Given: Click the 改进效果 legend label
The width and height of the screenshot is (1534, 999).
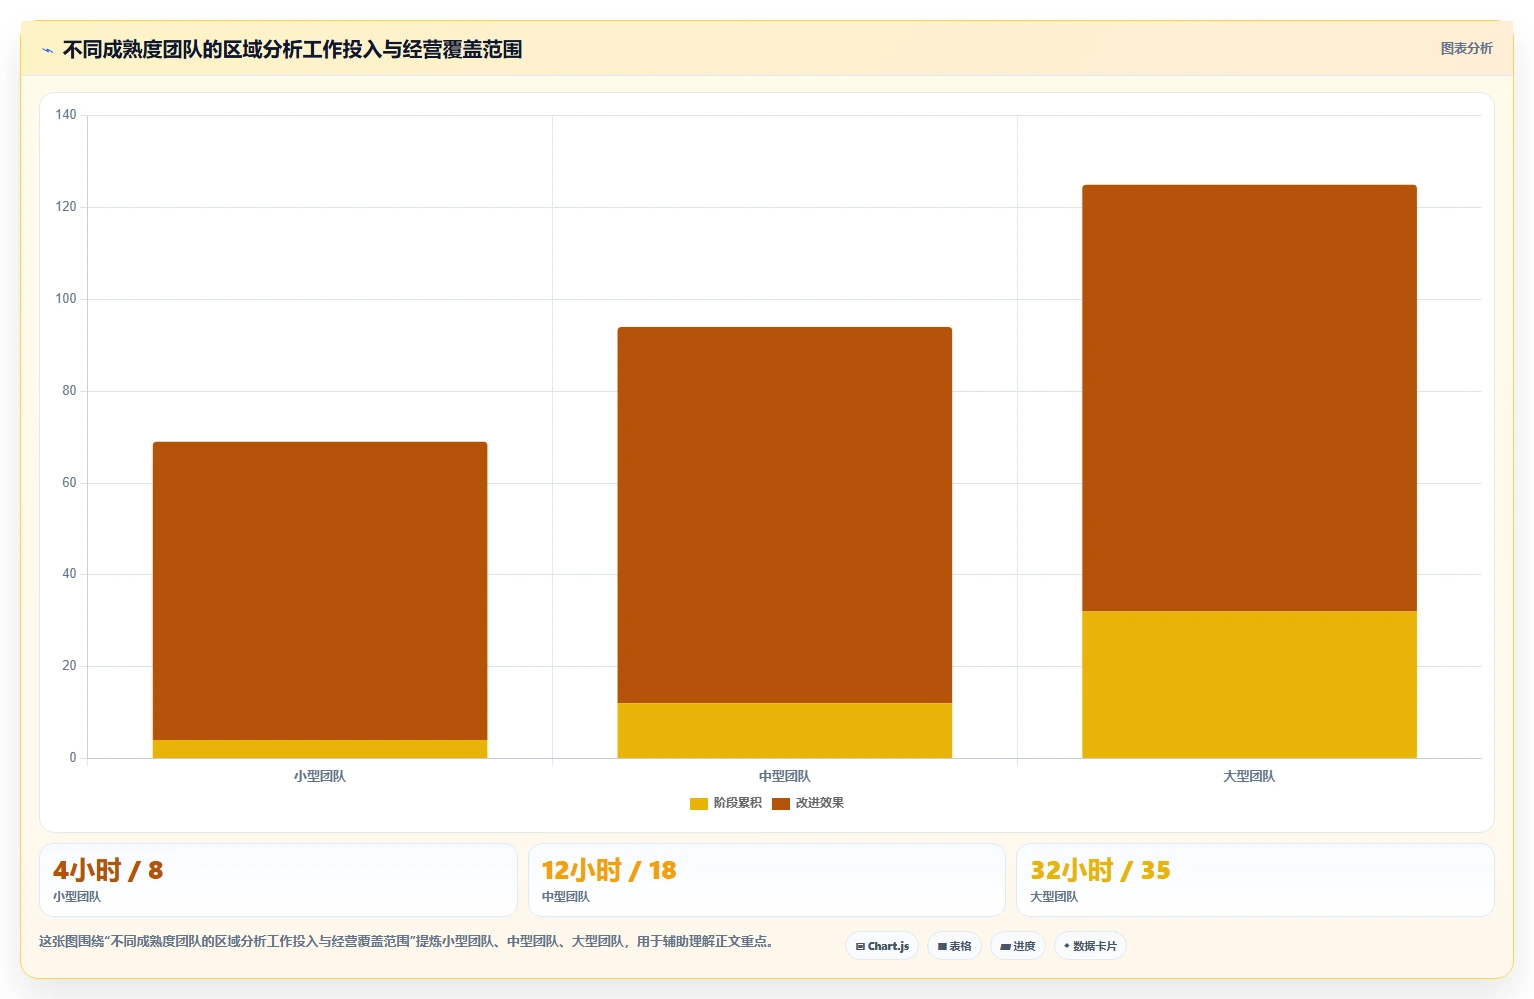Looking at the screenshot, I should (x=820, y=803).
